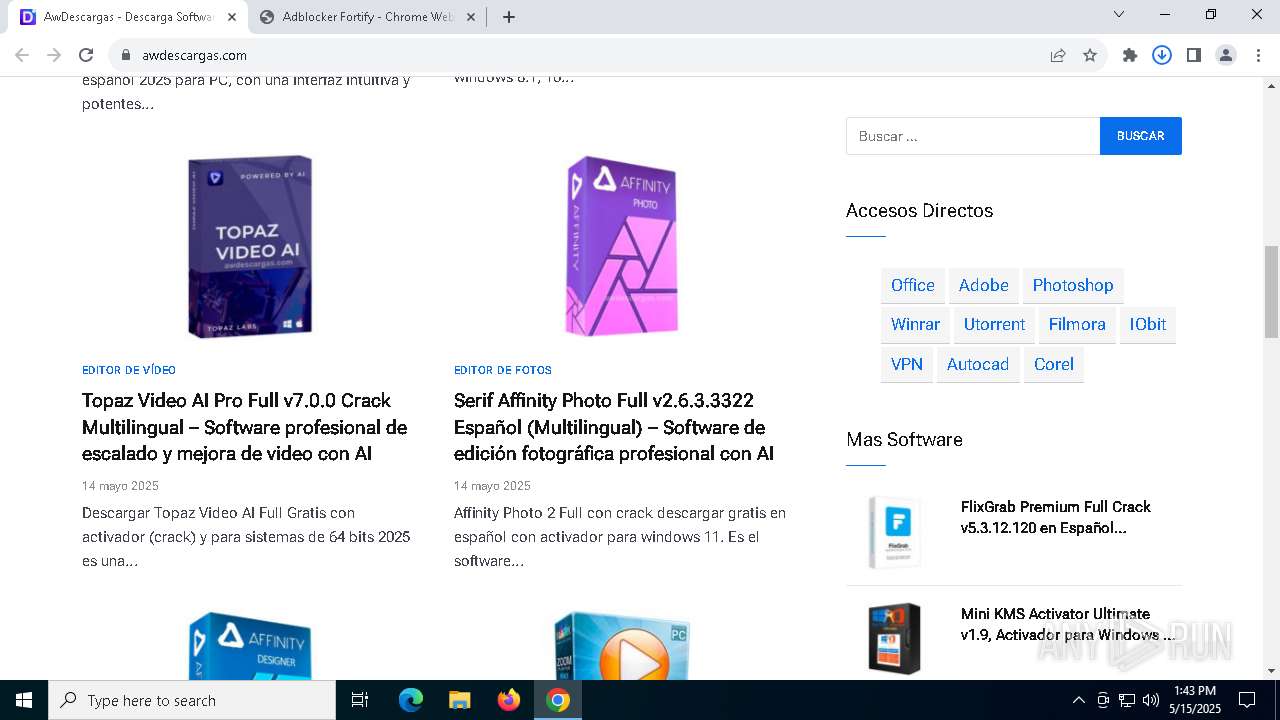Expand the tab search chevron
Image resolution: width=1280 pixels, height=720 pixels.
tap(1119, 14)
